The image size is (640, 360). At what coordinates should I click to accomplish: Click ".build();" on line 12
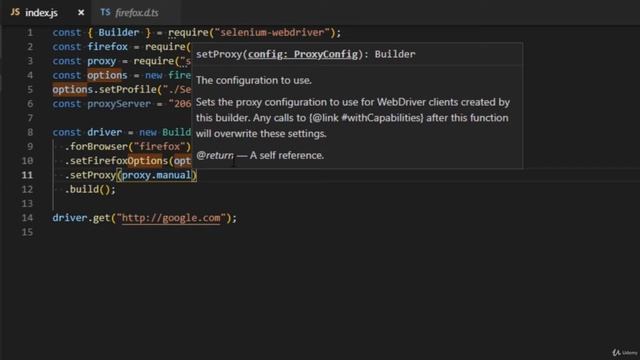click(x=90, y=189)
